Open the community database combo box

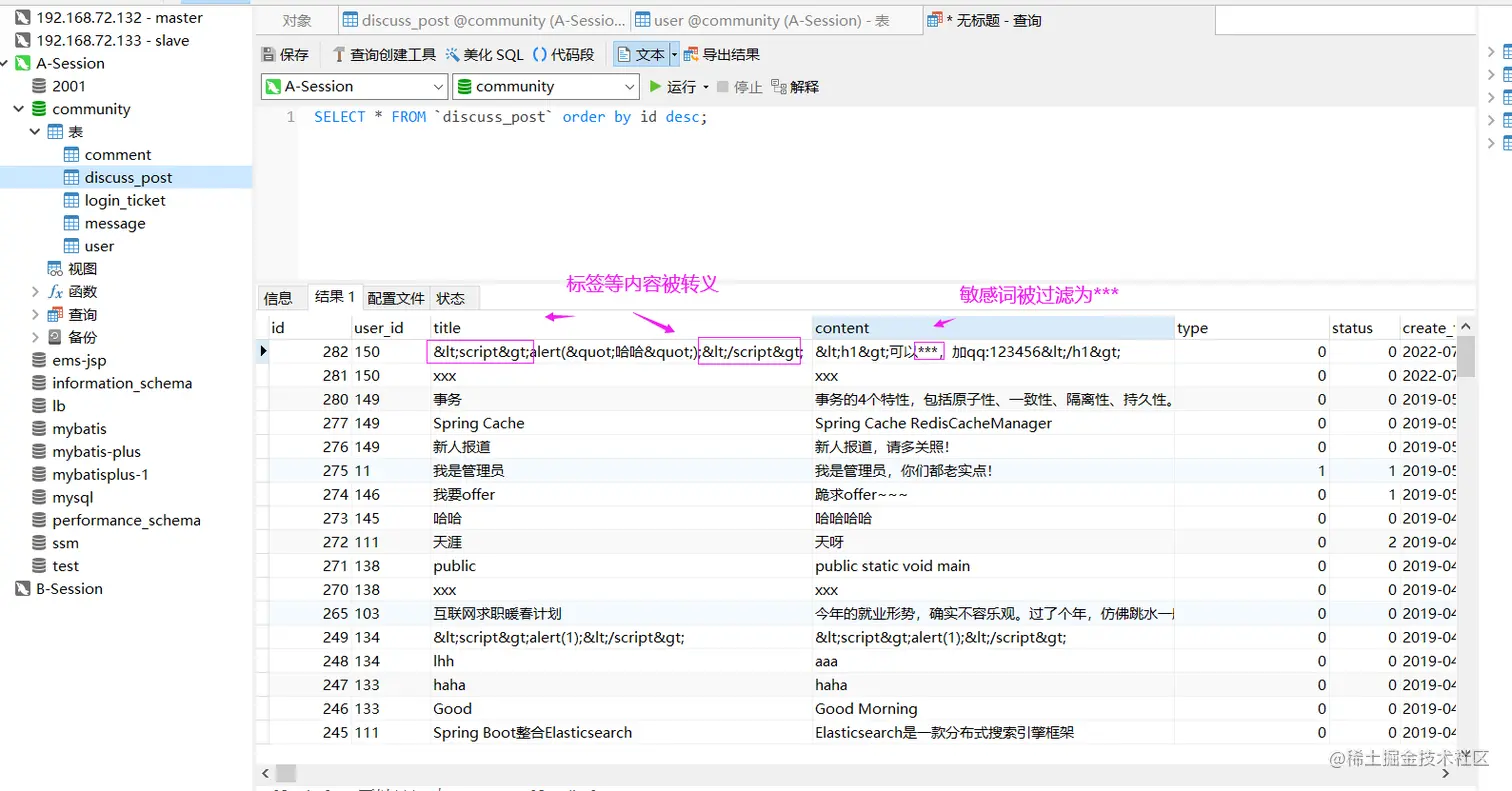545,87
